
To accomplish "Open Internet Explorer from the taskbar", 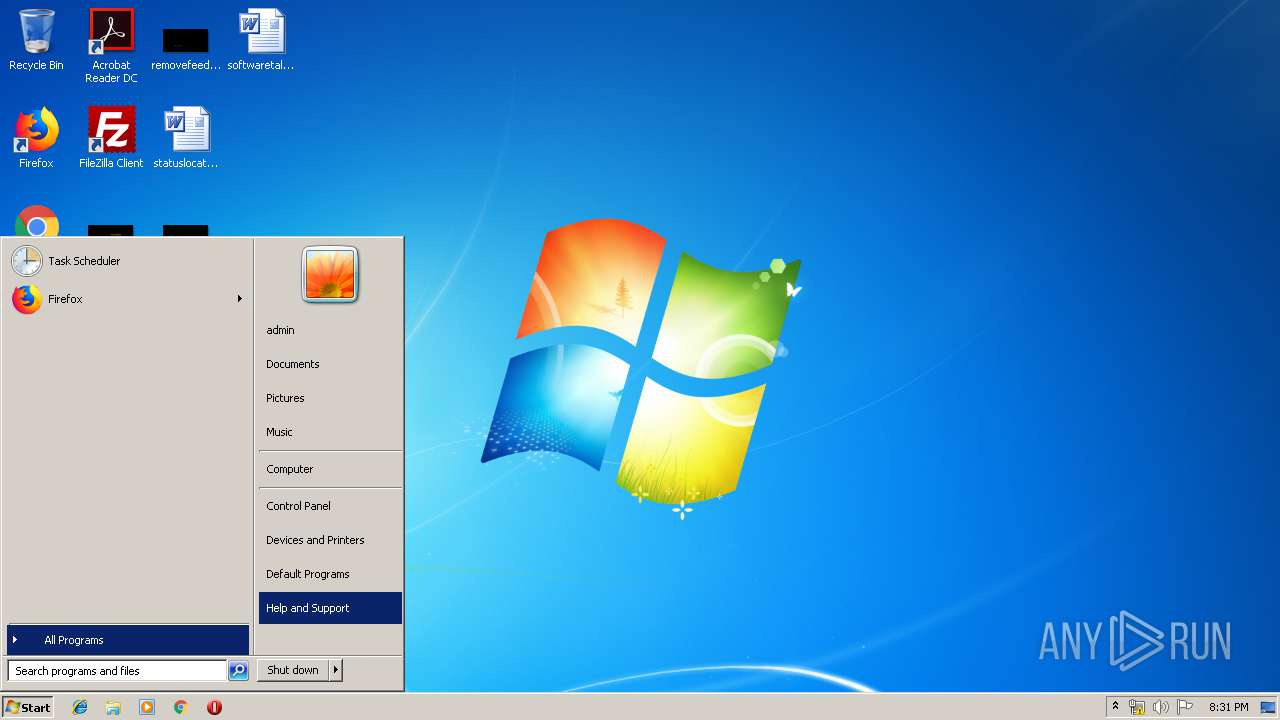I will [x=80, y=707].
